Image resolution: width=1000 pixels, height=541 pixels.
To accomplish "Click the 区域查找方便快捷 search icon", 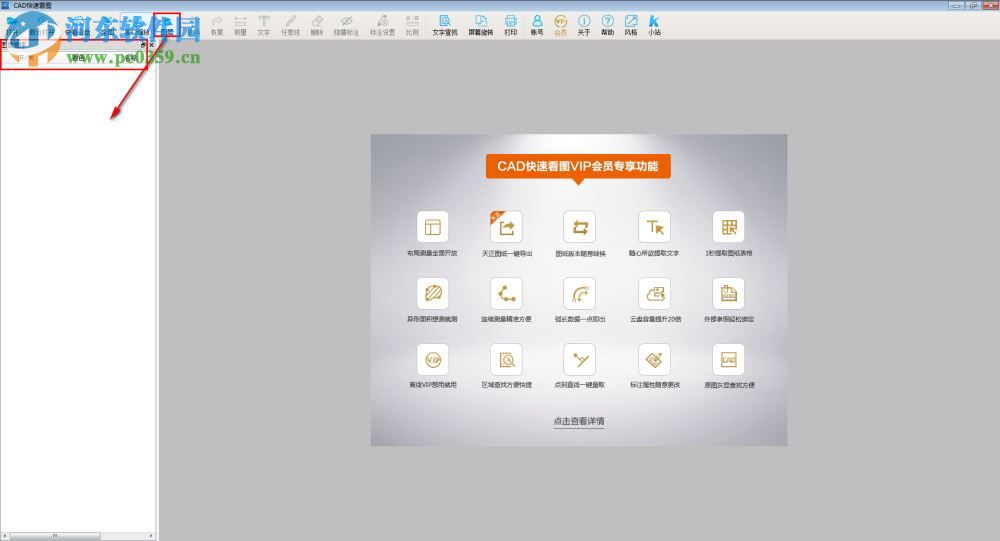I will [506, 360].
